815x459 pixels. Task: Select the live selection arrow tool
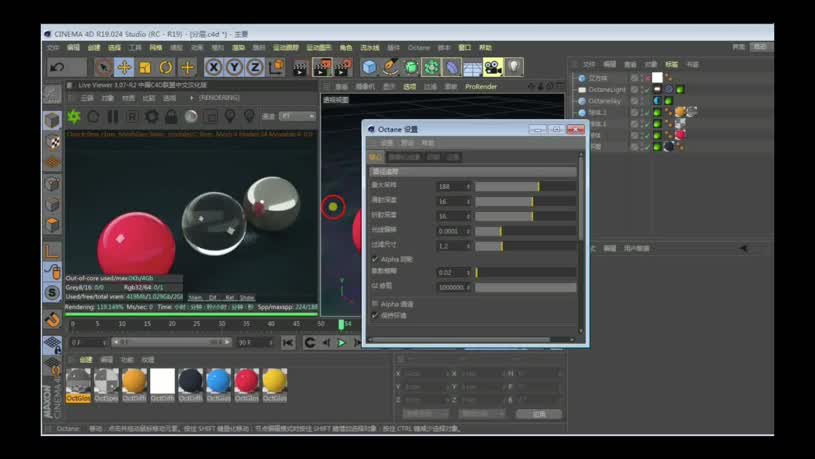[x=103, y=67]
